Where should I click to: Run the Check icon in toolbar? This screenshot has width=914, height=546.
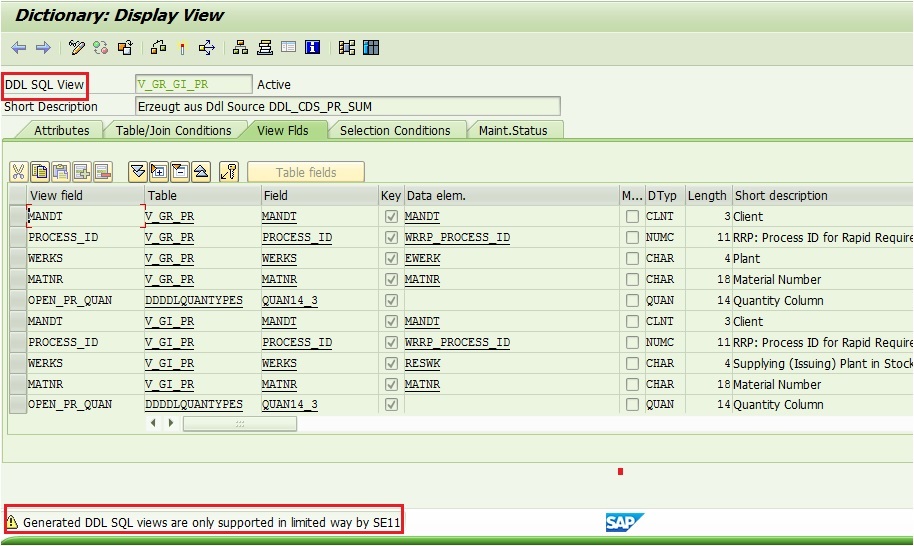tap(159, 48)
